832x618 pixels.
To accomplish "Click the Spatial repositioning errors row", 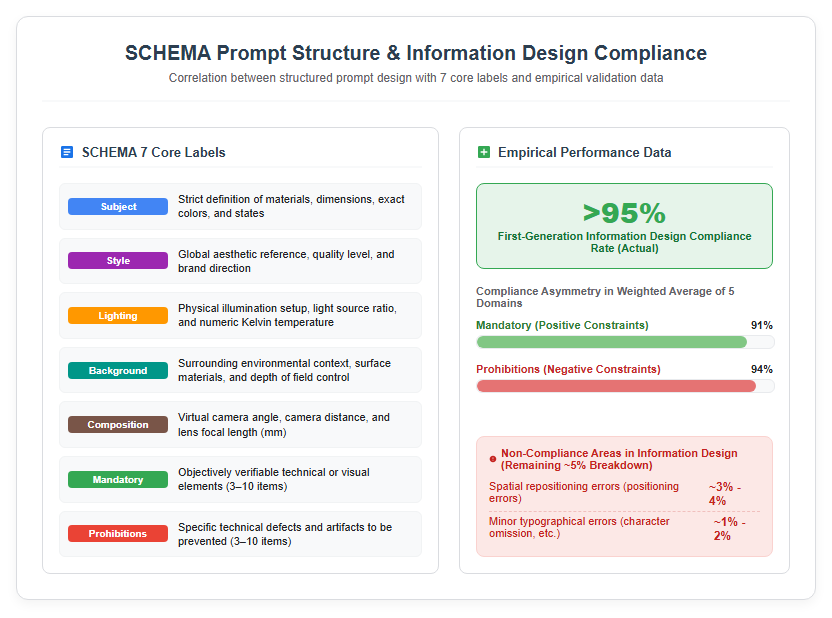I will point(624,493).
